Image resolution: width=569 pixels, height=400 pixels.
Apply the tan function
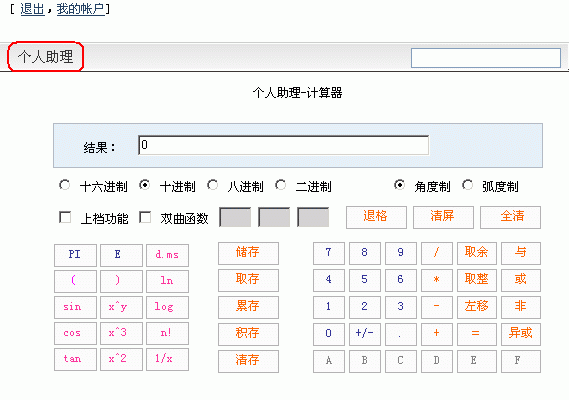pyautogui.click(x=75, y=359)
